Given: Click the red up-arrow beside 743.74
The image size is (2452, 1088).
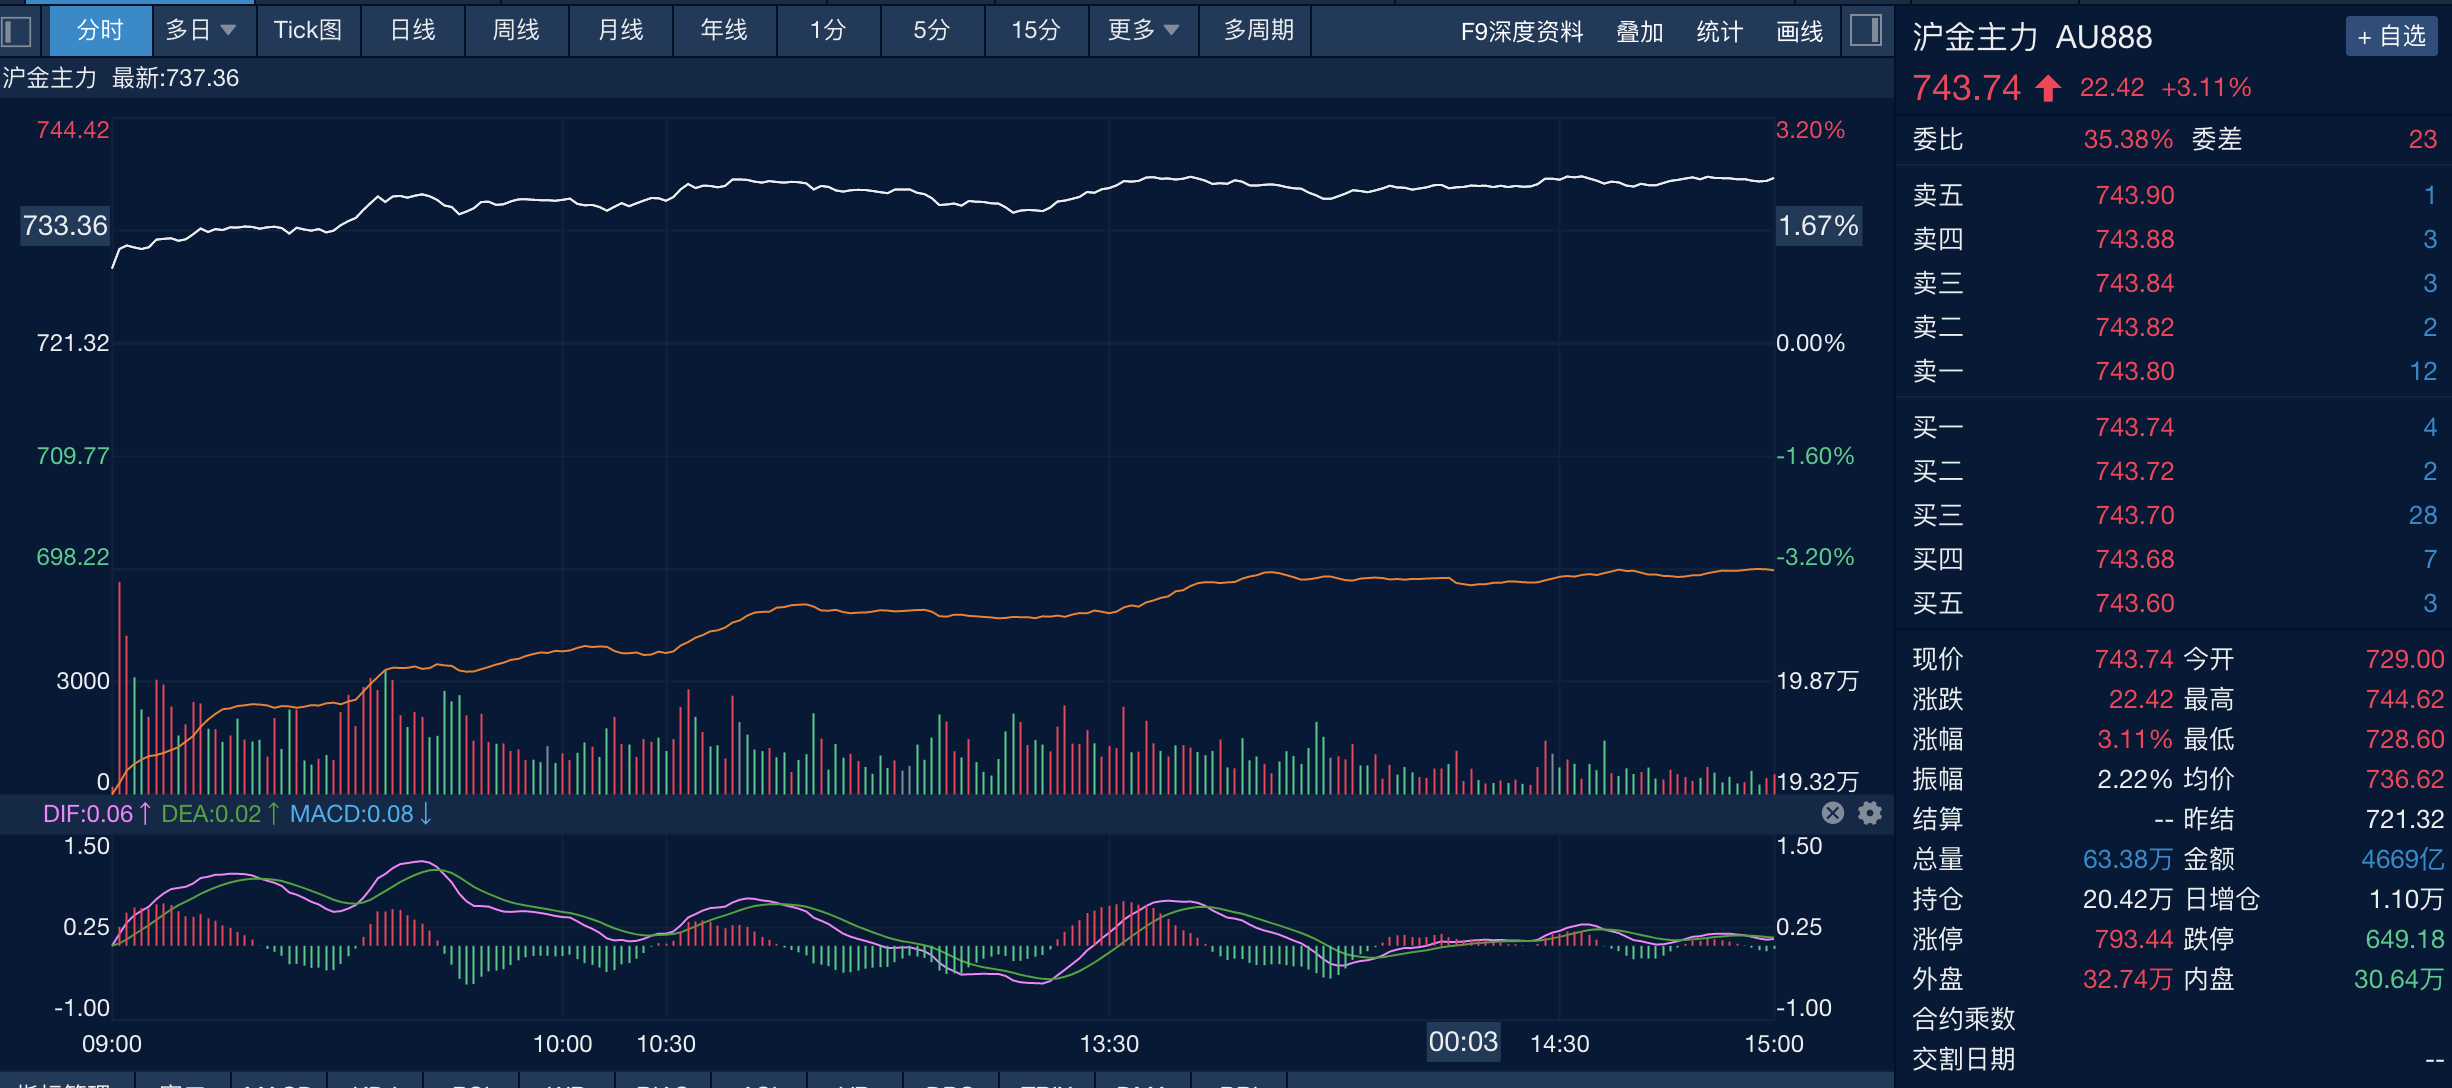Looking at the screenshot, I should 2048,88.
